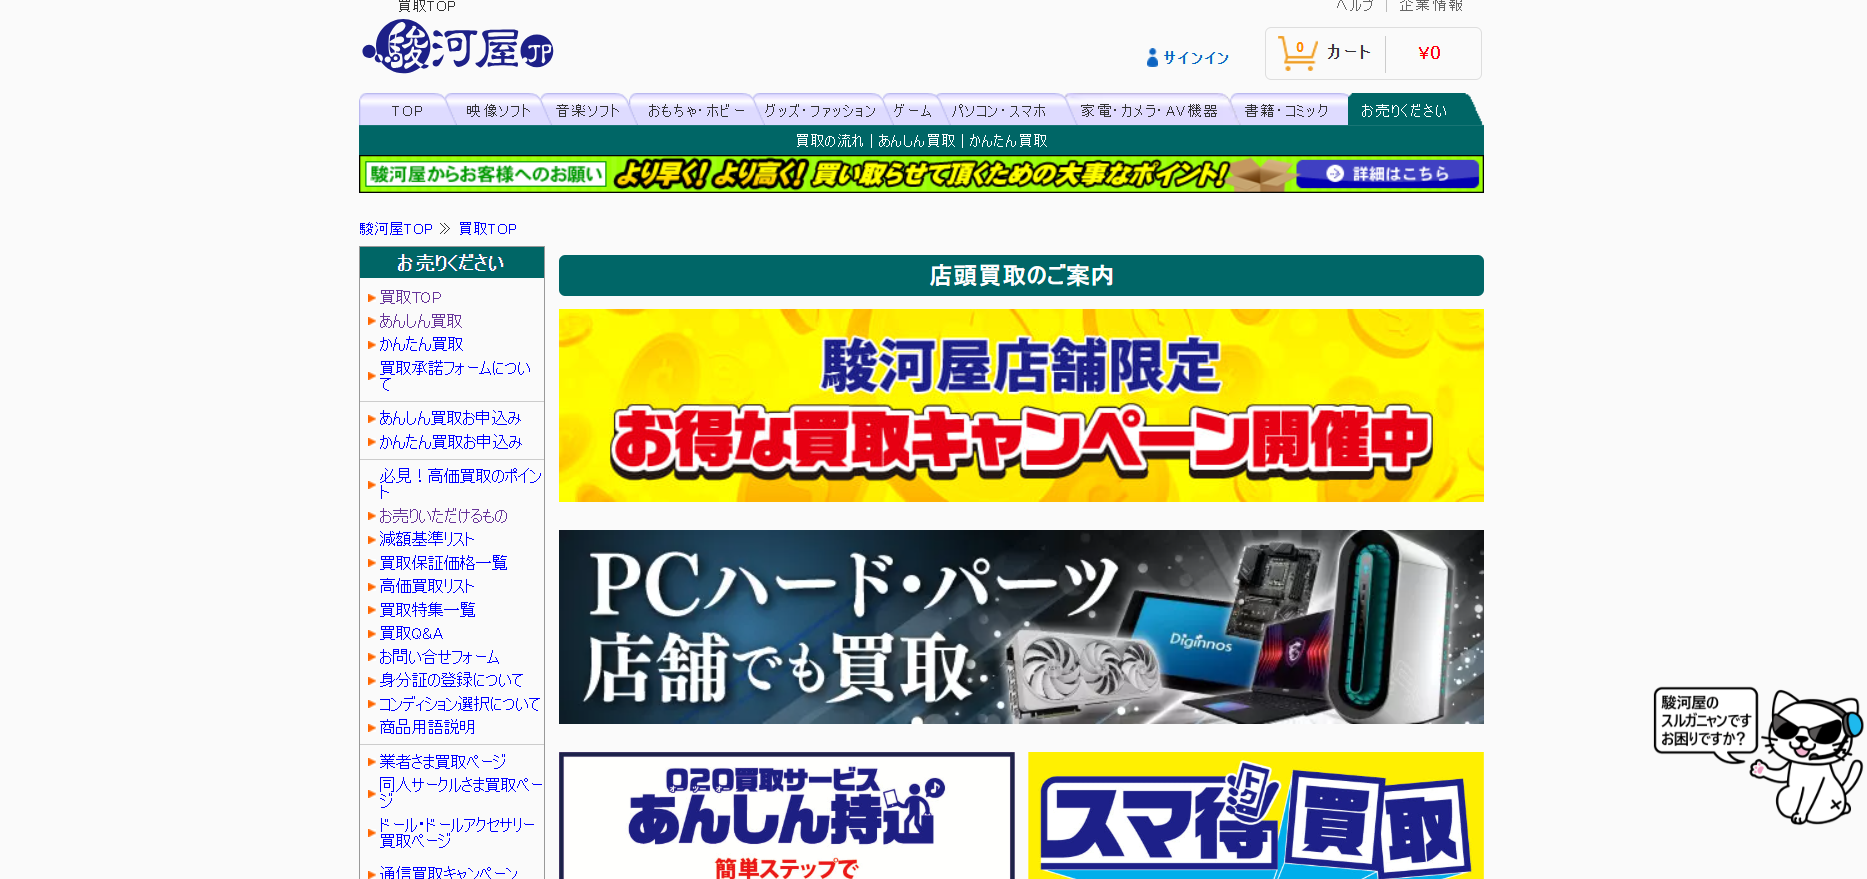Click the 駿河屋TOP breadcrumb link
Image resolution: width=1867 pixels, height=879 pixels.
396,229
